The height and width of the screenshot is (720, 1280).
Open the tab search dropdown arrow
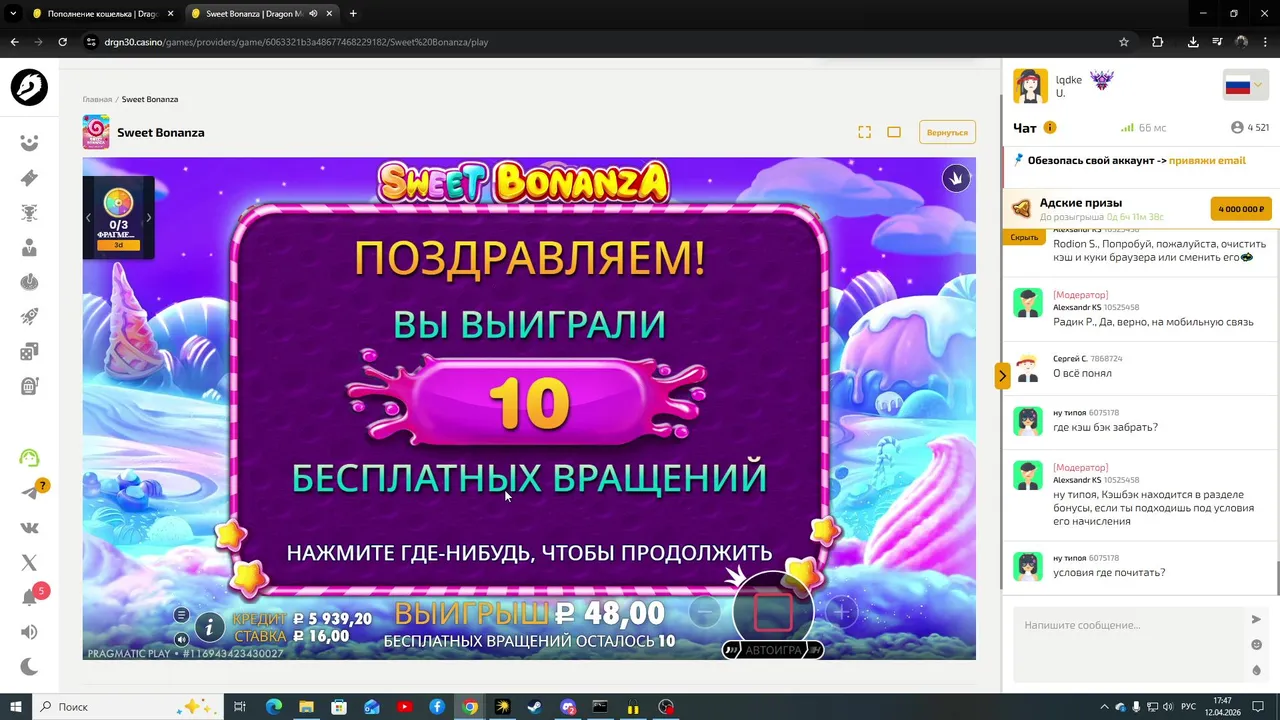pyautogui.click(x=13, y=14)
